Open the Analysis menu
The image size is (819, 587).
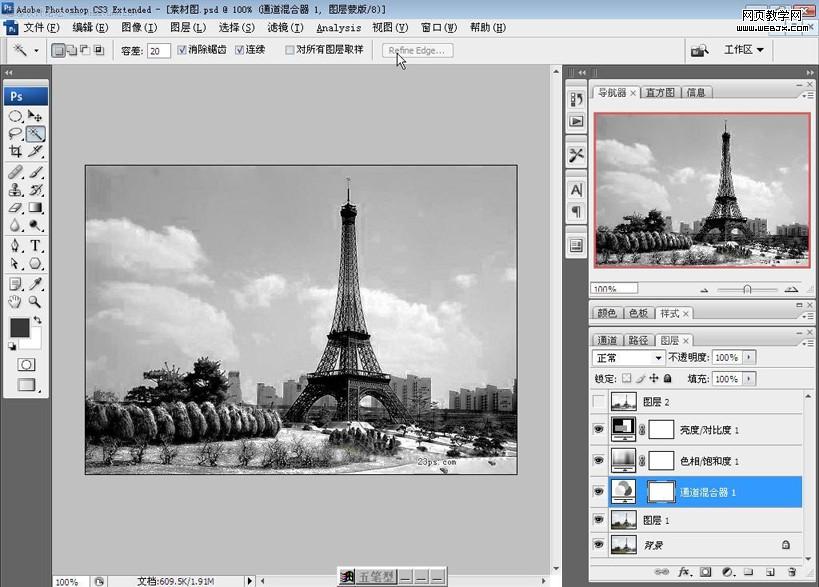click(338, 28)
